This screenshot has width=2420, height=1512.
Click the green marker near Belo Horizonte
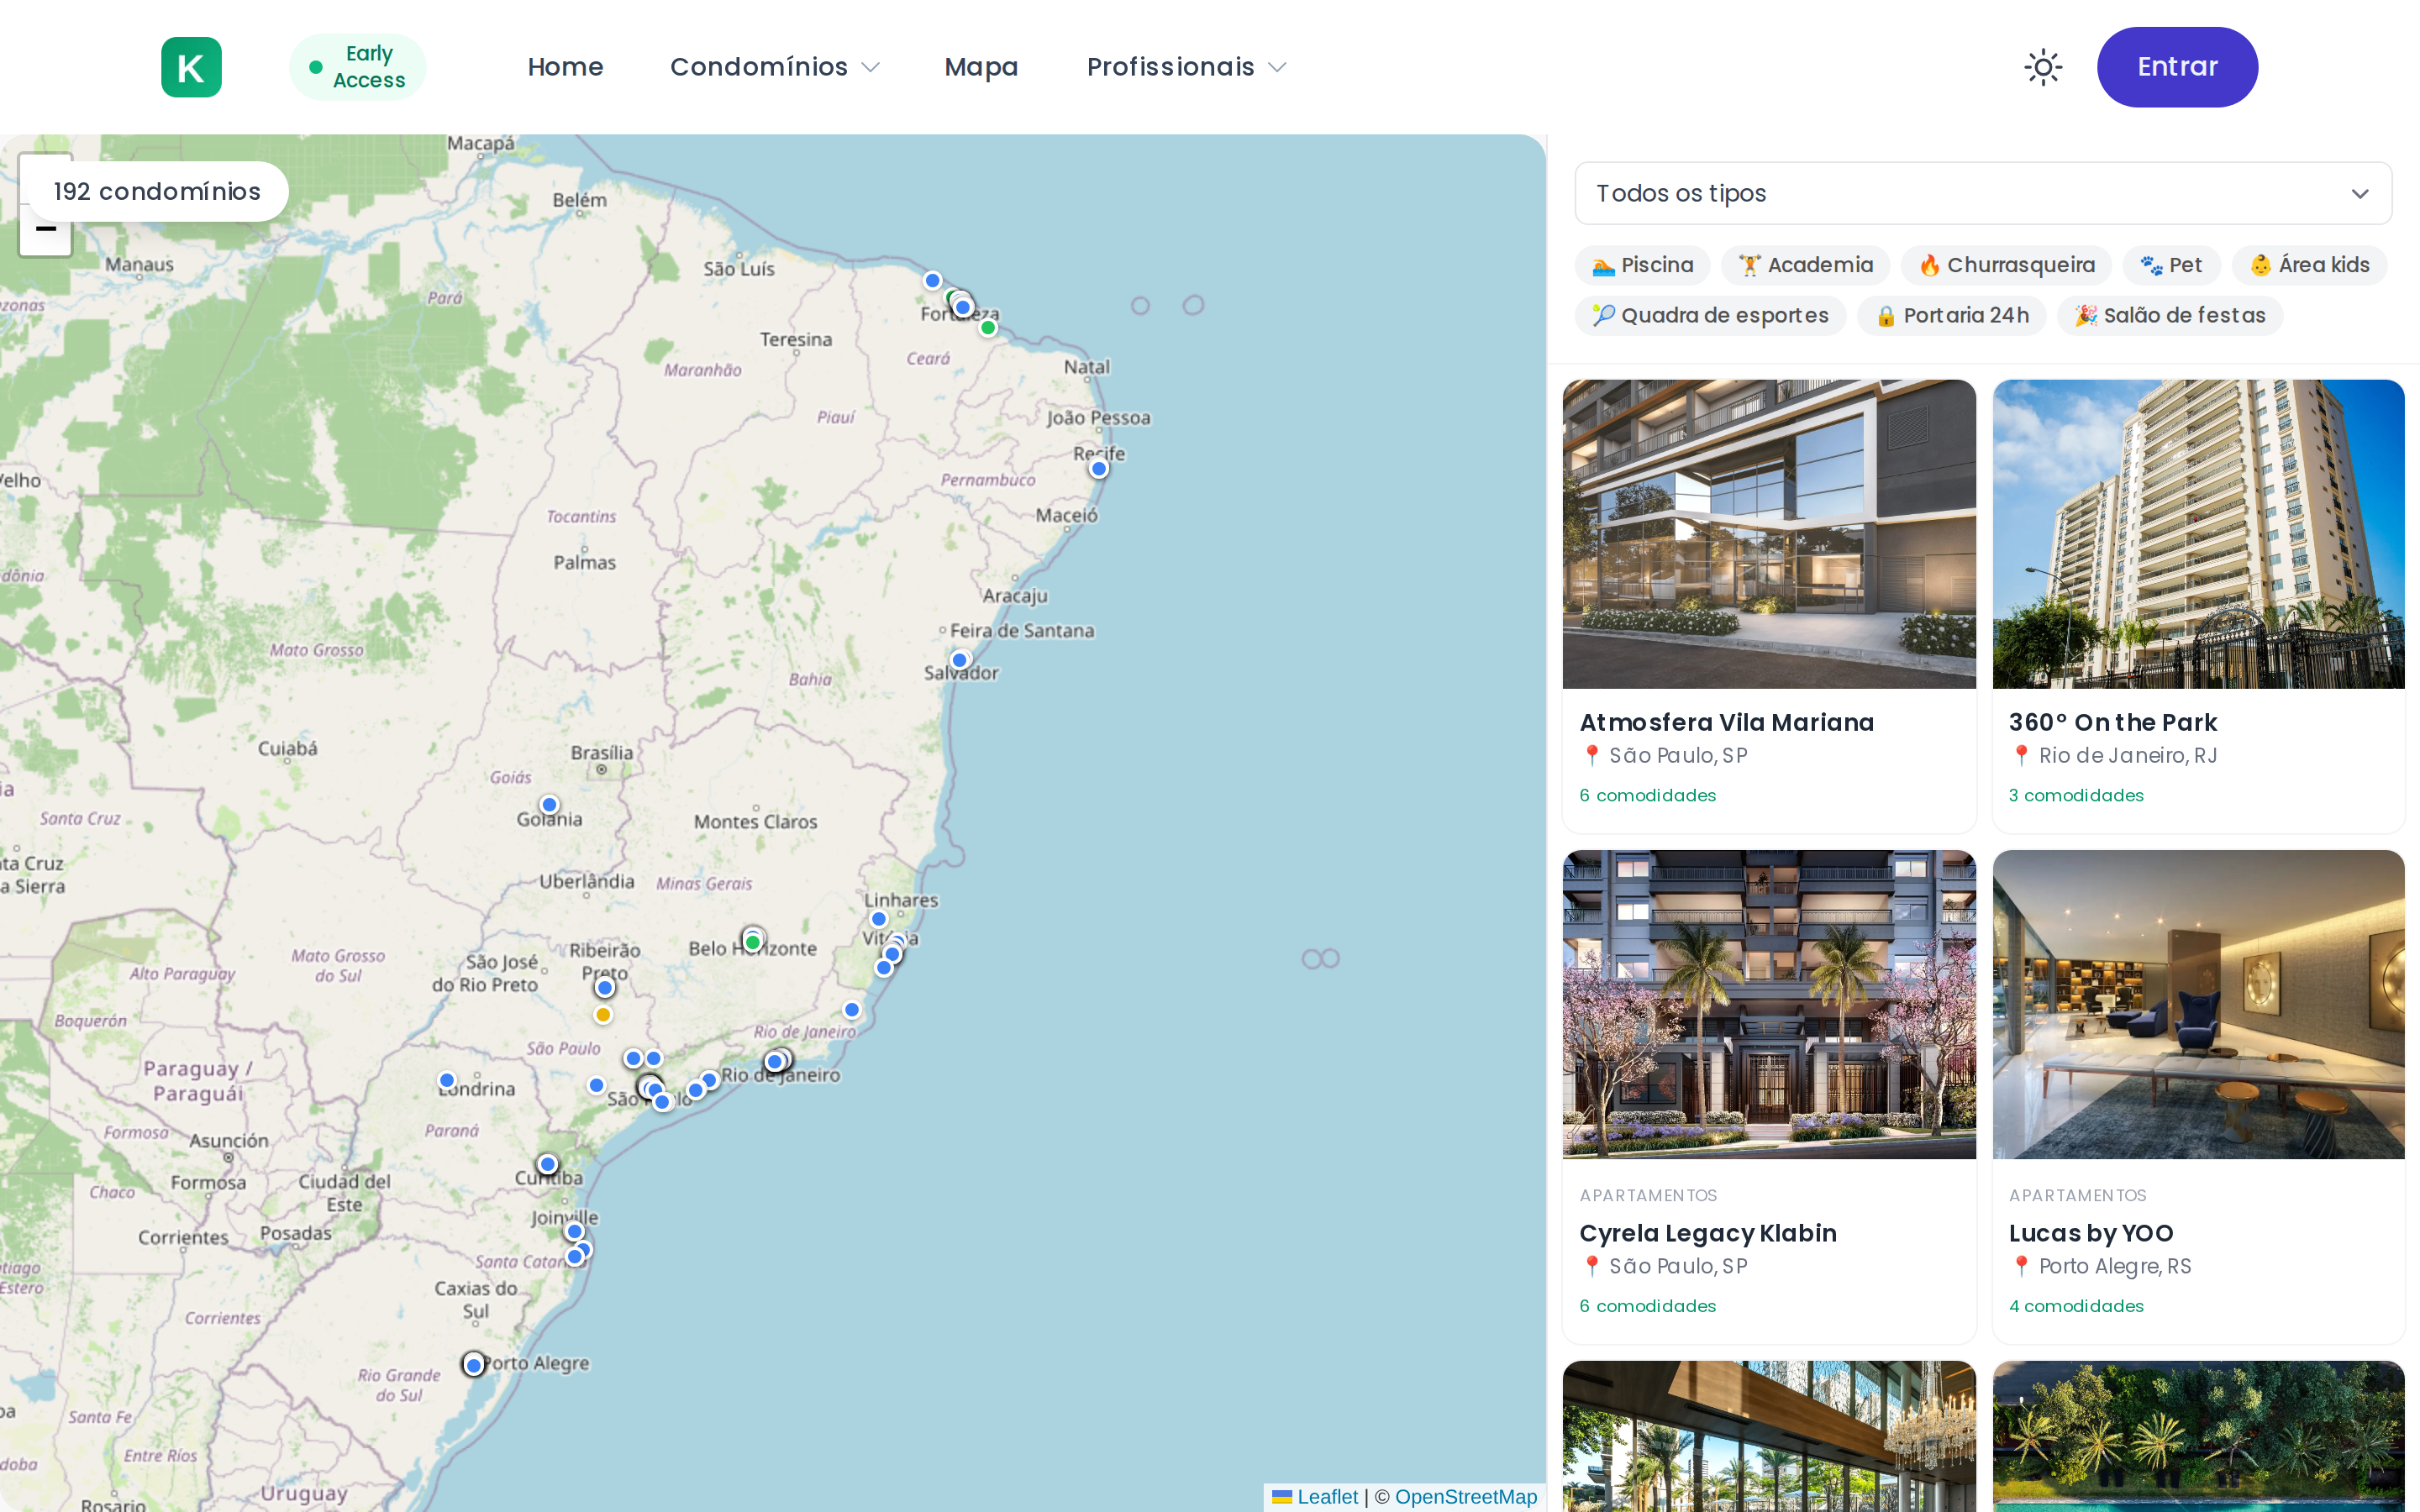(x=753, y=942)
